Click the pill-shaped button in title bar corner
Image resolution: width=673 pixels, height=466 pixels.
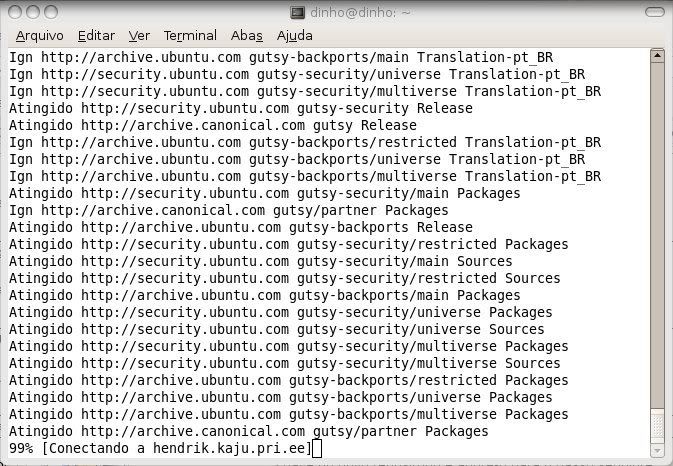coord(655,12)
